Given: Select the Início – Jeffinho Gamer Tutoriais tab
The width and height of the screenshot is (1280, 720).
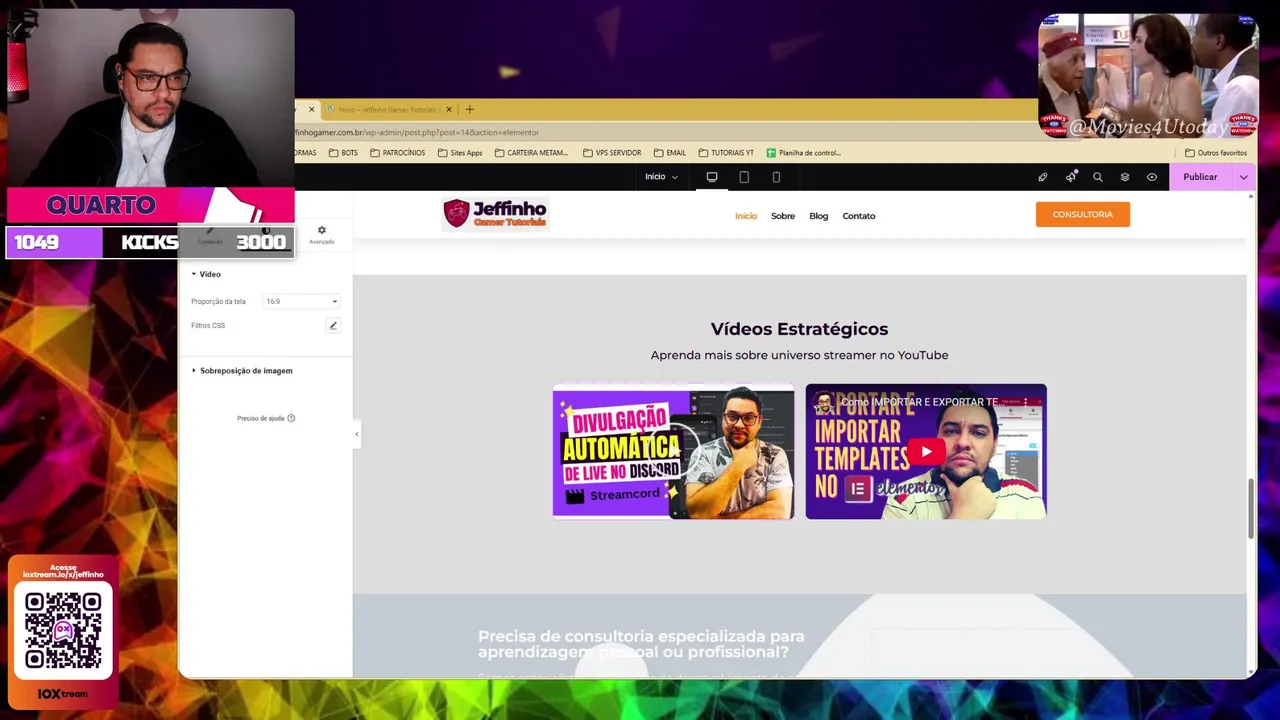Looking at the screenshot, I should [388, 109].
